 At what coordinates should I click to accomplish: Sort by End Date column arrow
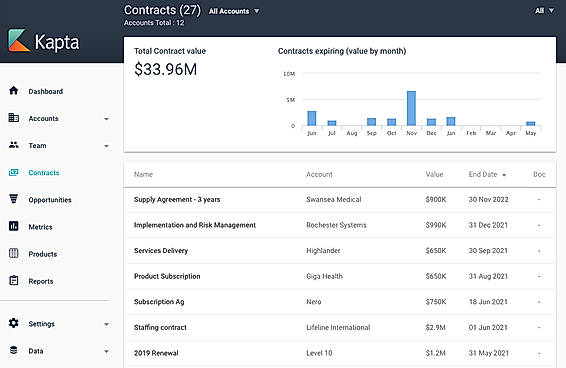[x=504, y=175]
